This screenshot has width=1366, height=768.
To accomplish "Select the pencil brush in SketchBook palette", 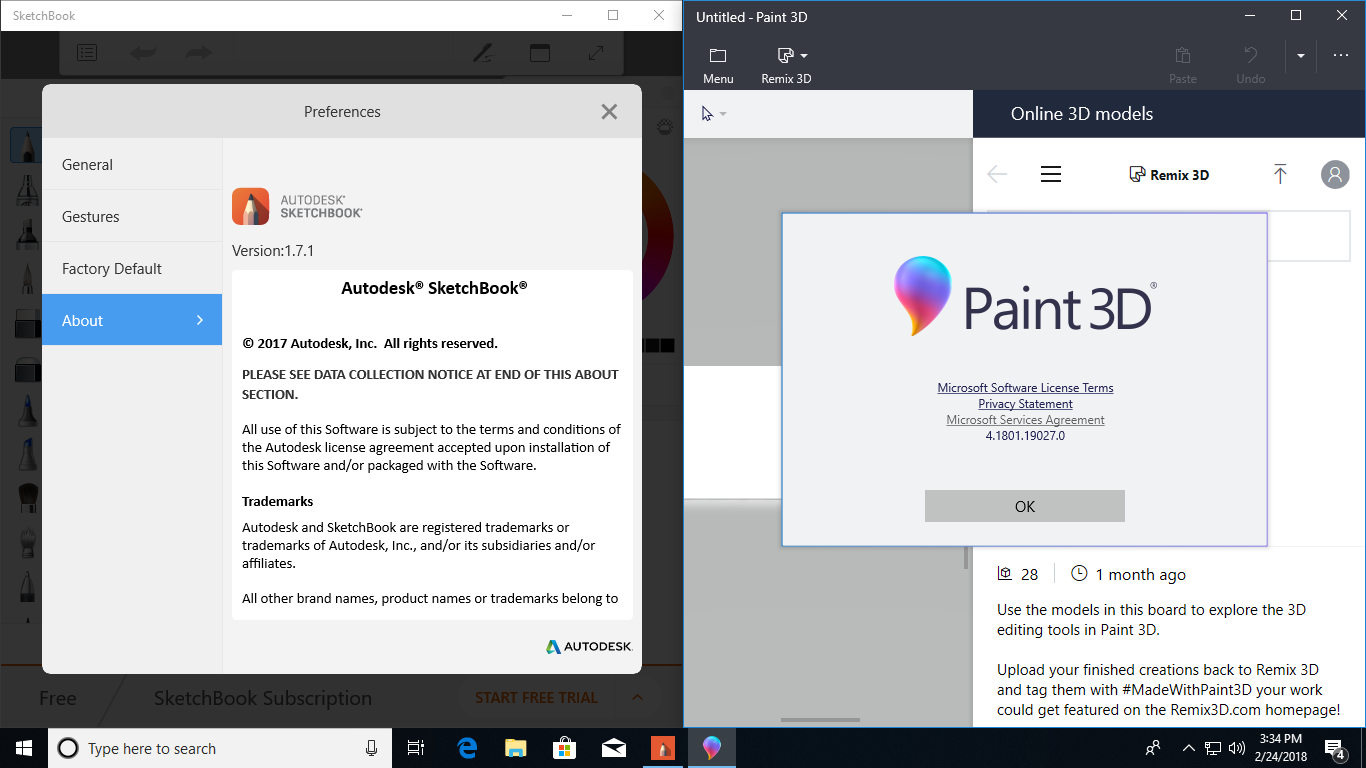I will click(25, 145).
